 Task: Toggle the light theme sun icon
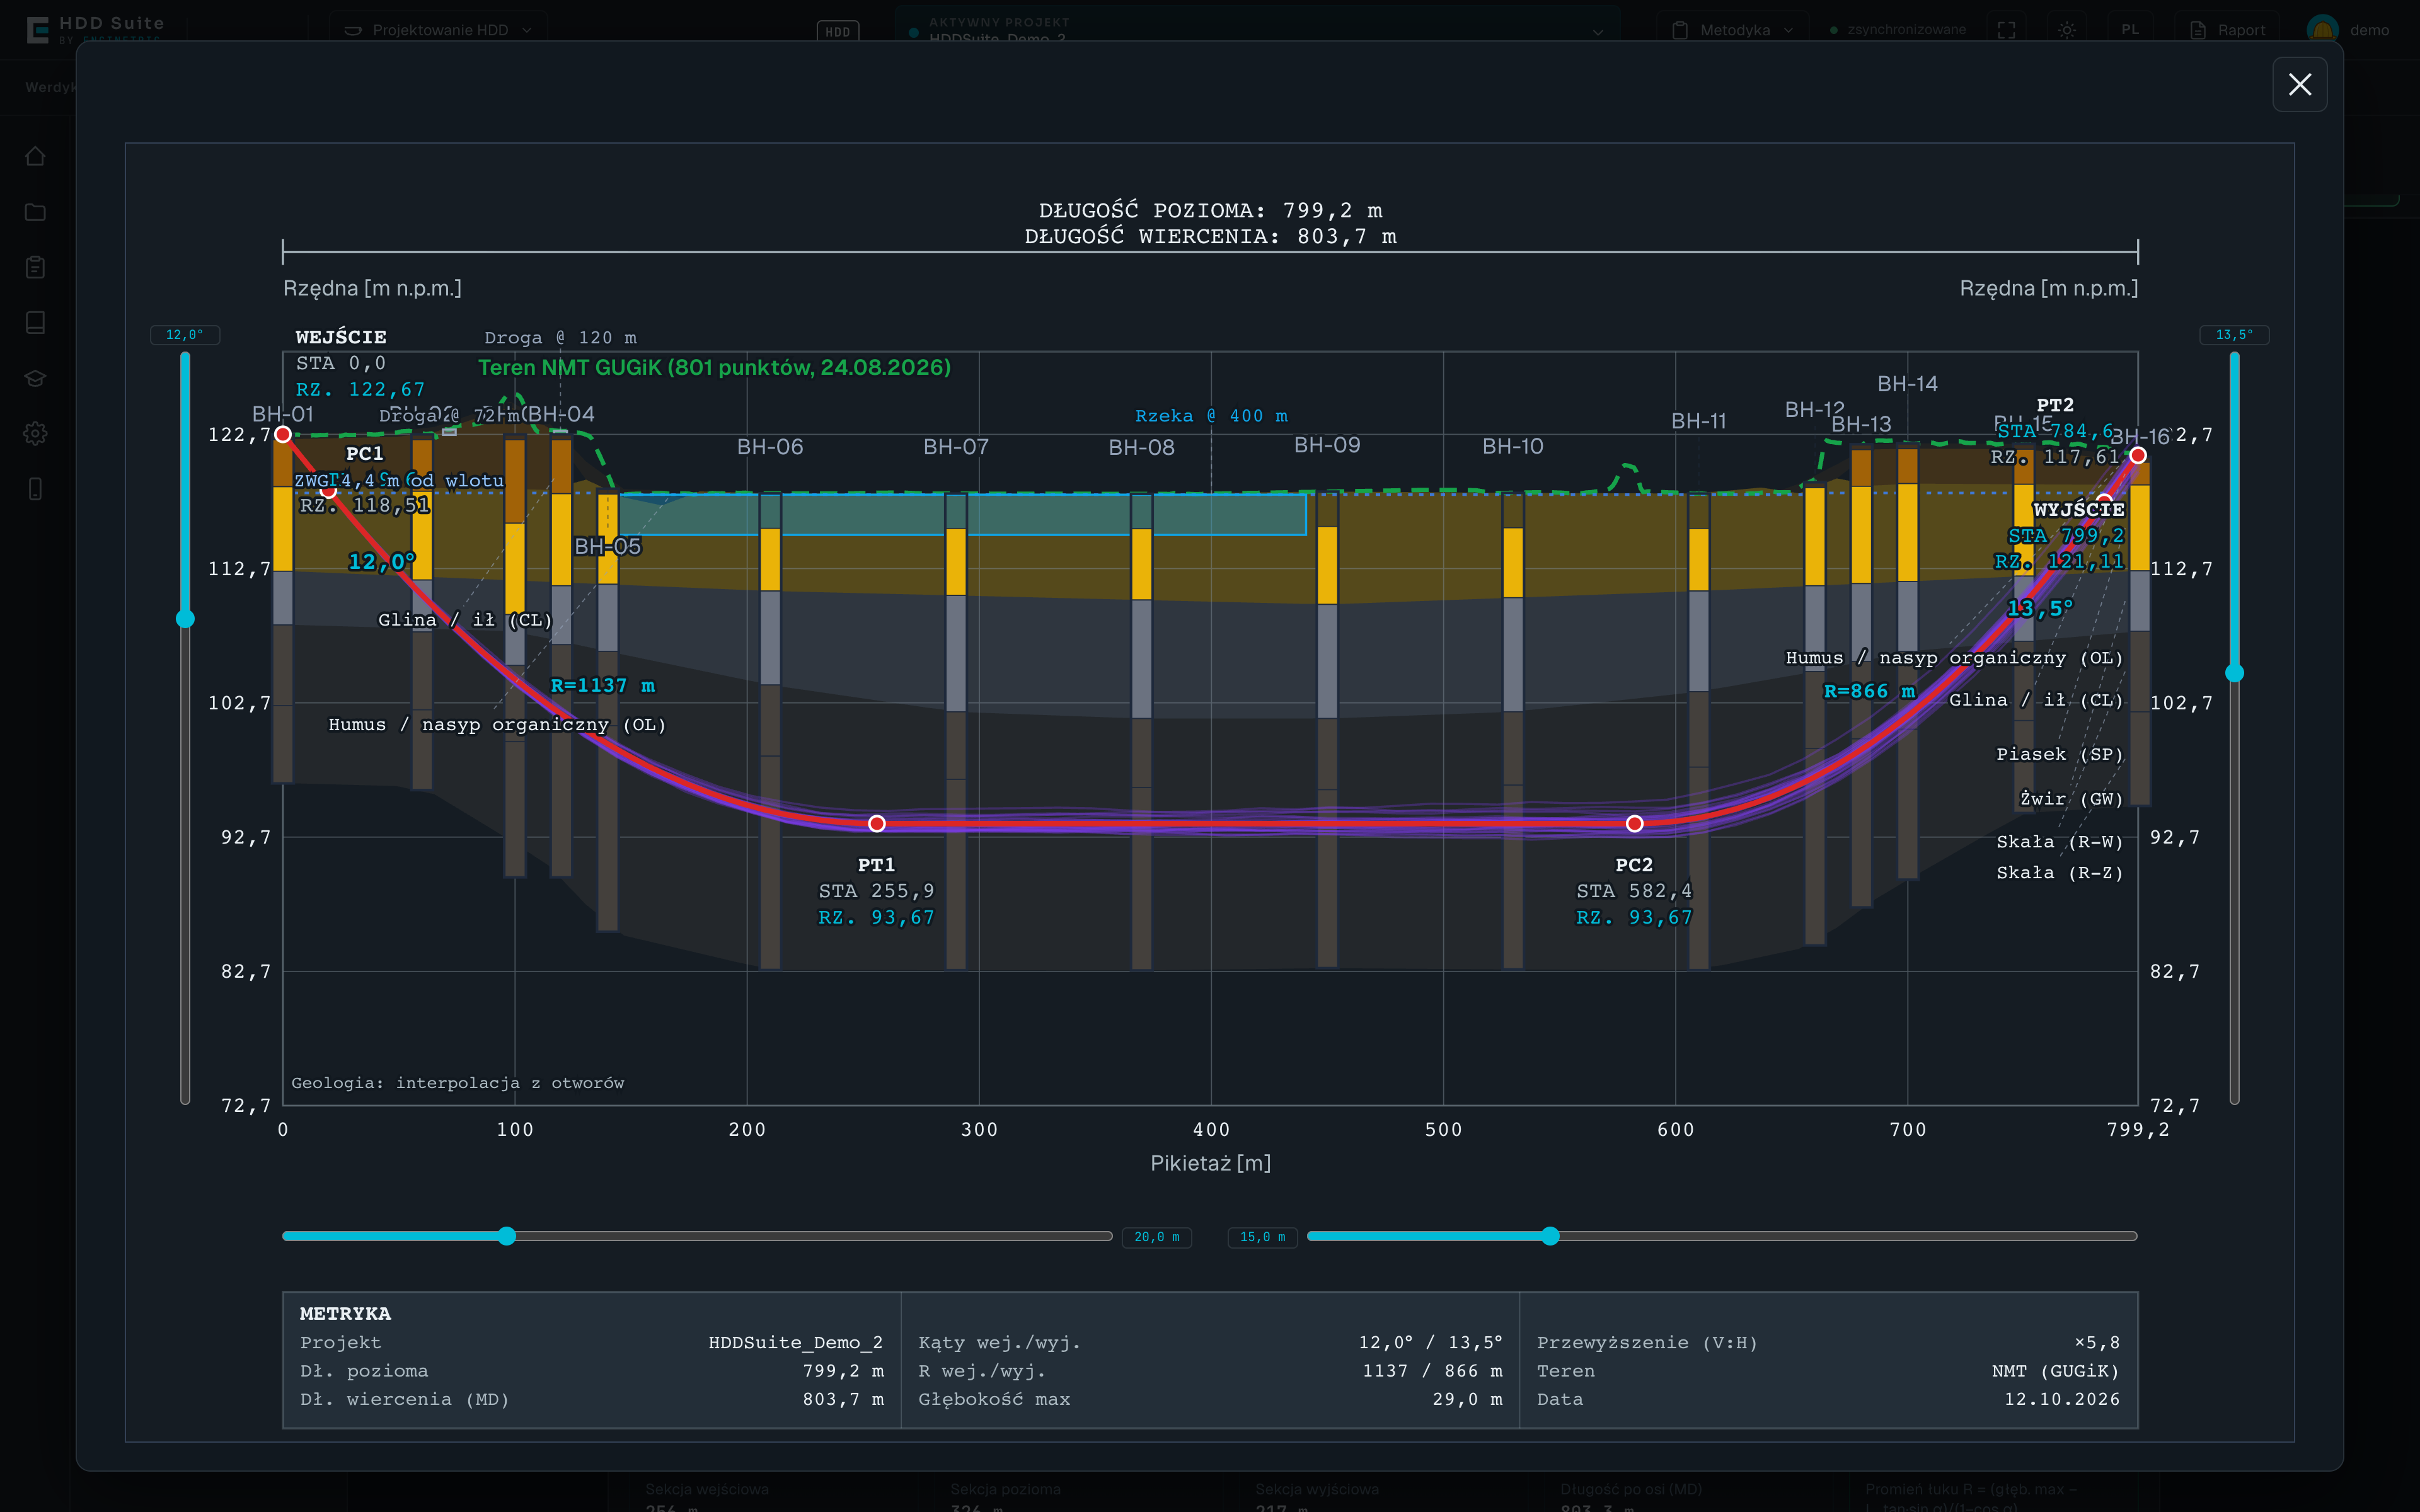[x=2067, y=30]
